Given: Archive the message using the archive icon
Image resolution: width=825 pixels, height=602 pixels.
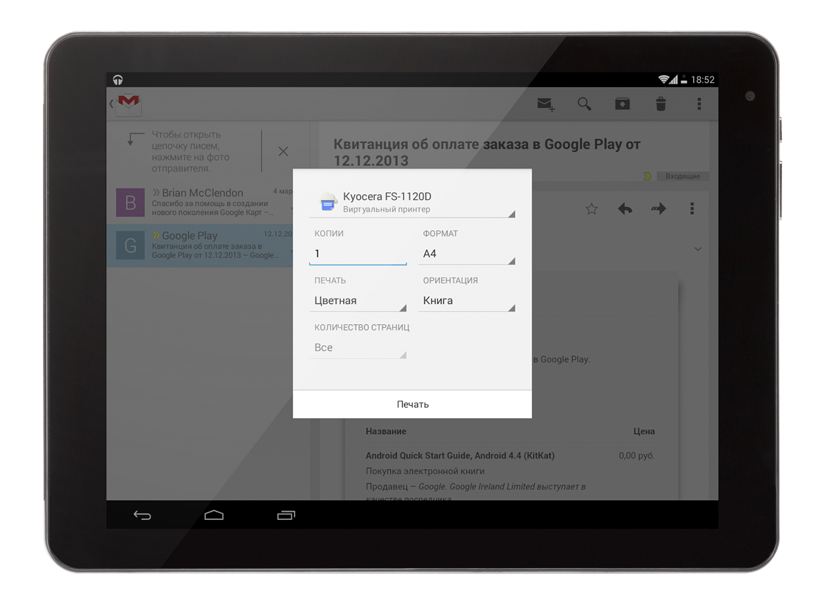Looking at the screenshot, I should tap(622, 104).
